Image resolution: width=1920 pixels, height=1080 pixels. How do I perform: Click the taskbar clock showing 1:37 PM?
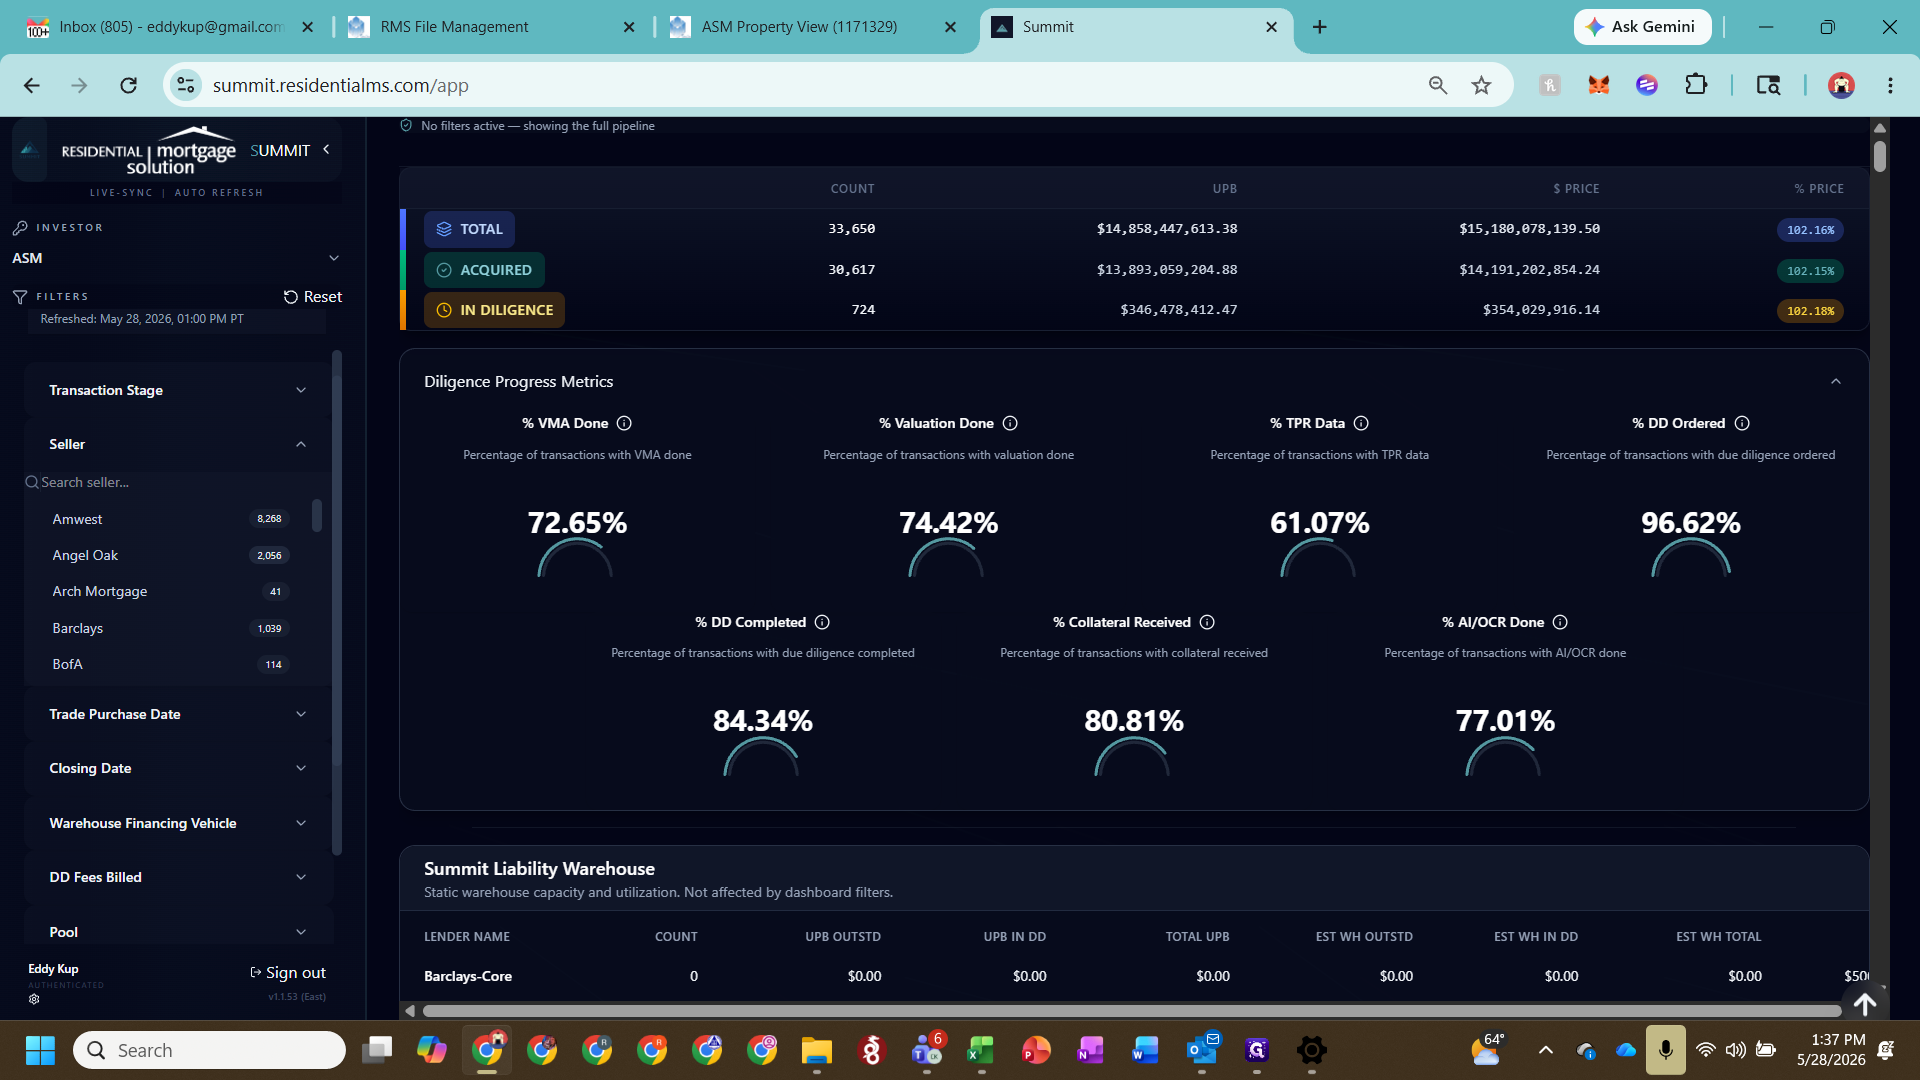pos(1830,1050)
